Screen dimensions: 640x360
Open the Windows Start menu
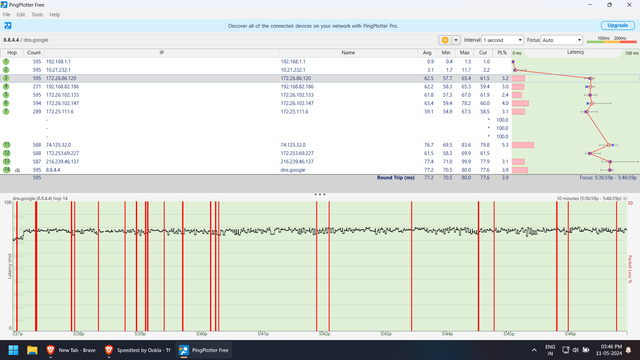[13, 350]
